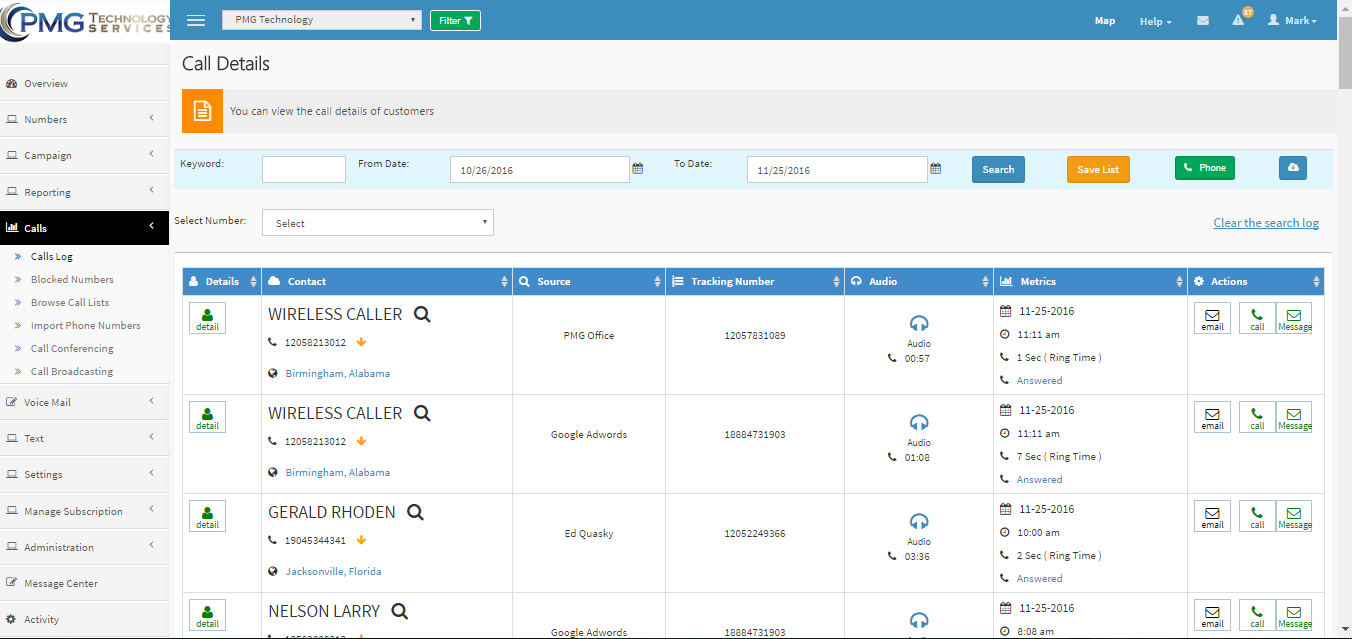Click Clear the search log link
This screenshot has height=639, width=1352.
[1266, 223]
